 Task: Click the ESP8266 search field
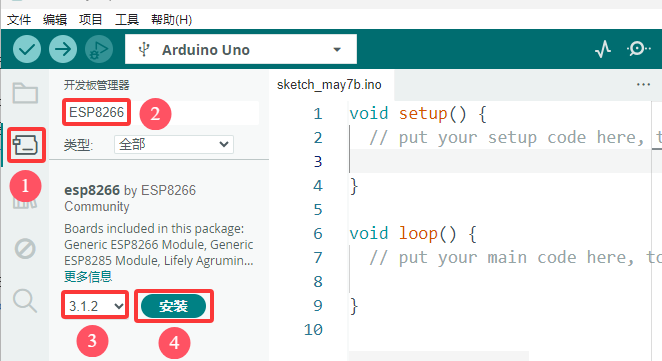161,112
